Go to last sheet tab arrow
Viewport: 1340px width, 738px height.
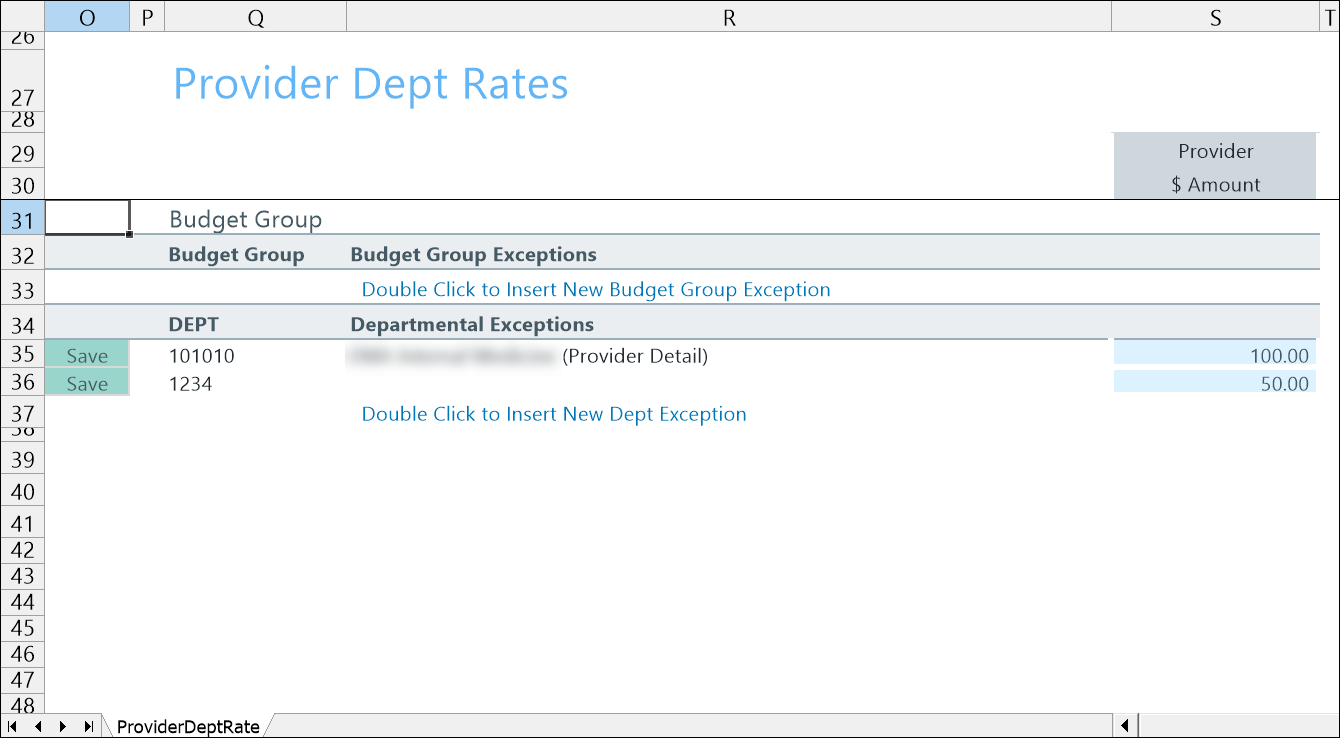pos(88,726)
